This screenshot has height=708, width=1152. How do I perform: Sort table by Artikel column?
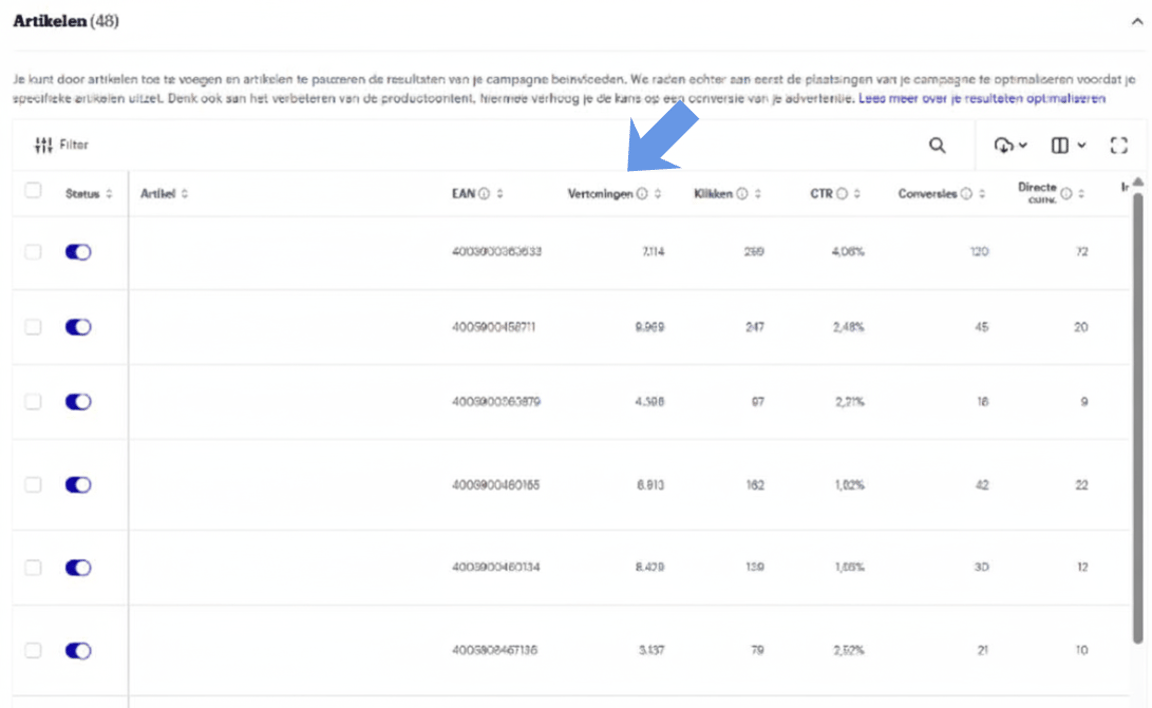(184, 194)
